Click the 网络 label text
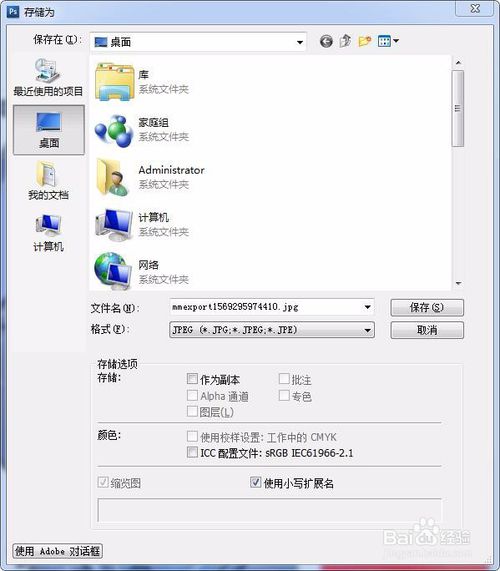Viewport: 500px width, 571px height. pyautogui.click(x=148, y=265)
